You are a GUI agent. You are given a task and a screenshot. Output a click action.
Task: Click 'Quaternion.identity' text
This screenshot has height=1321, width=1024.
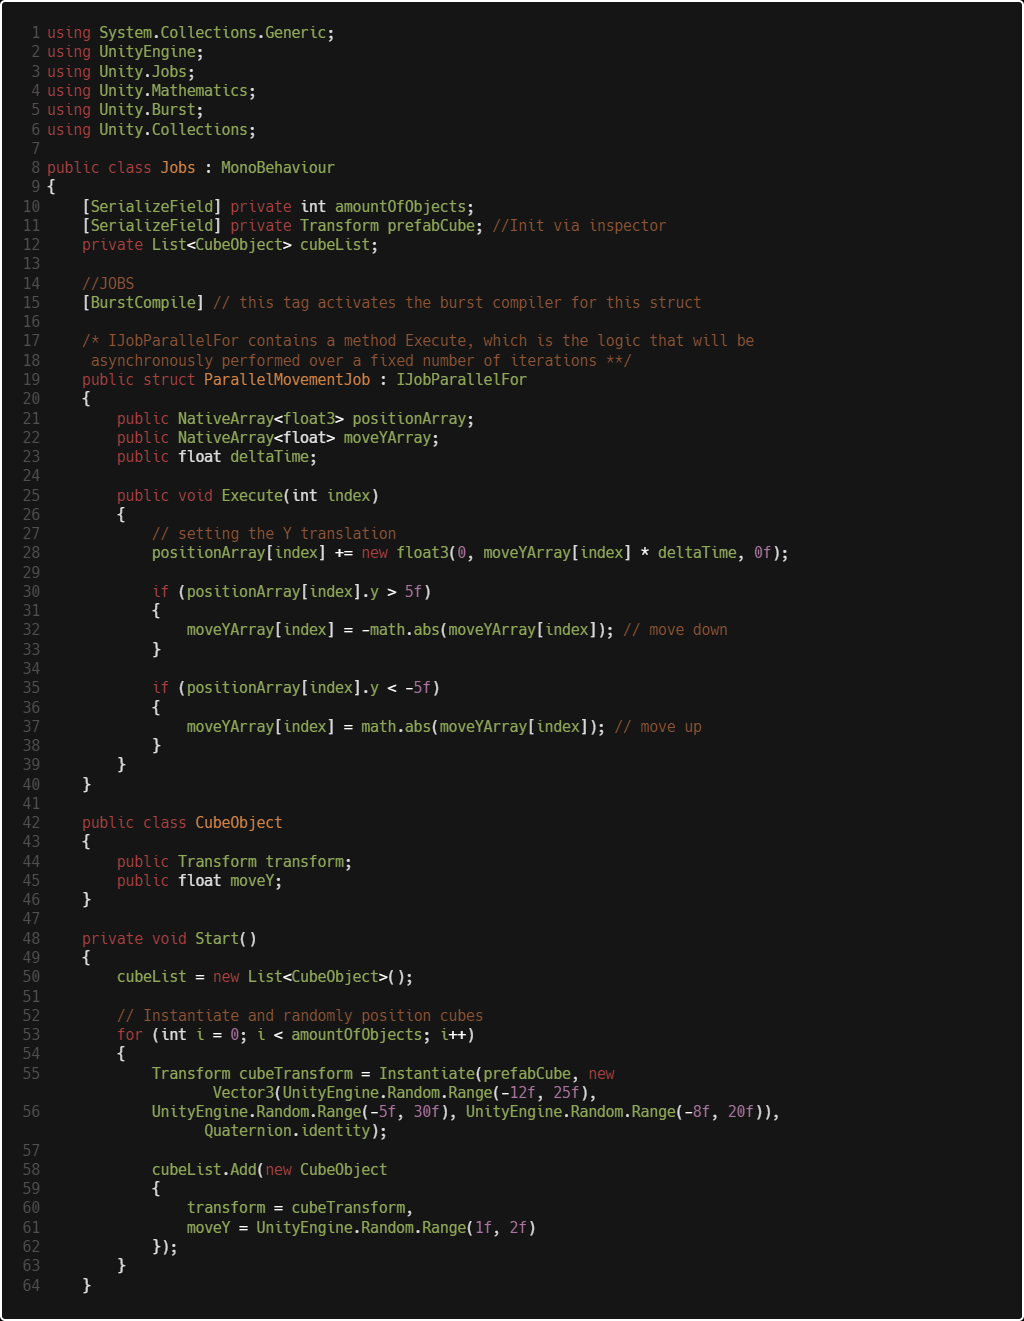[287, 1131]
